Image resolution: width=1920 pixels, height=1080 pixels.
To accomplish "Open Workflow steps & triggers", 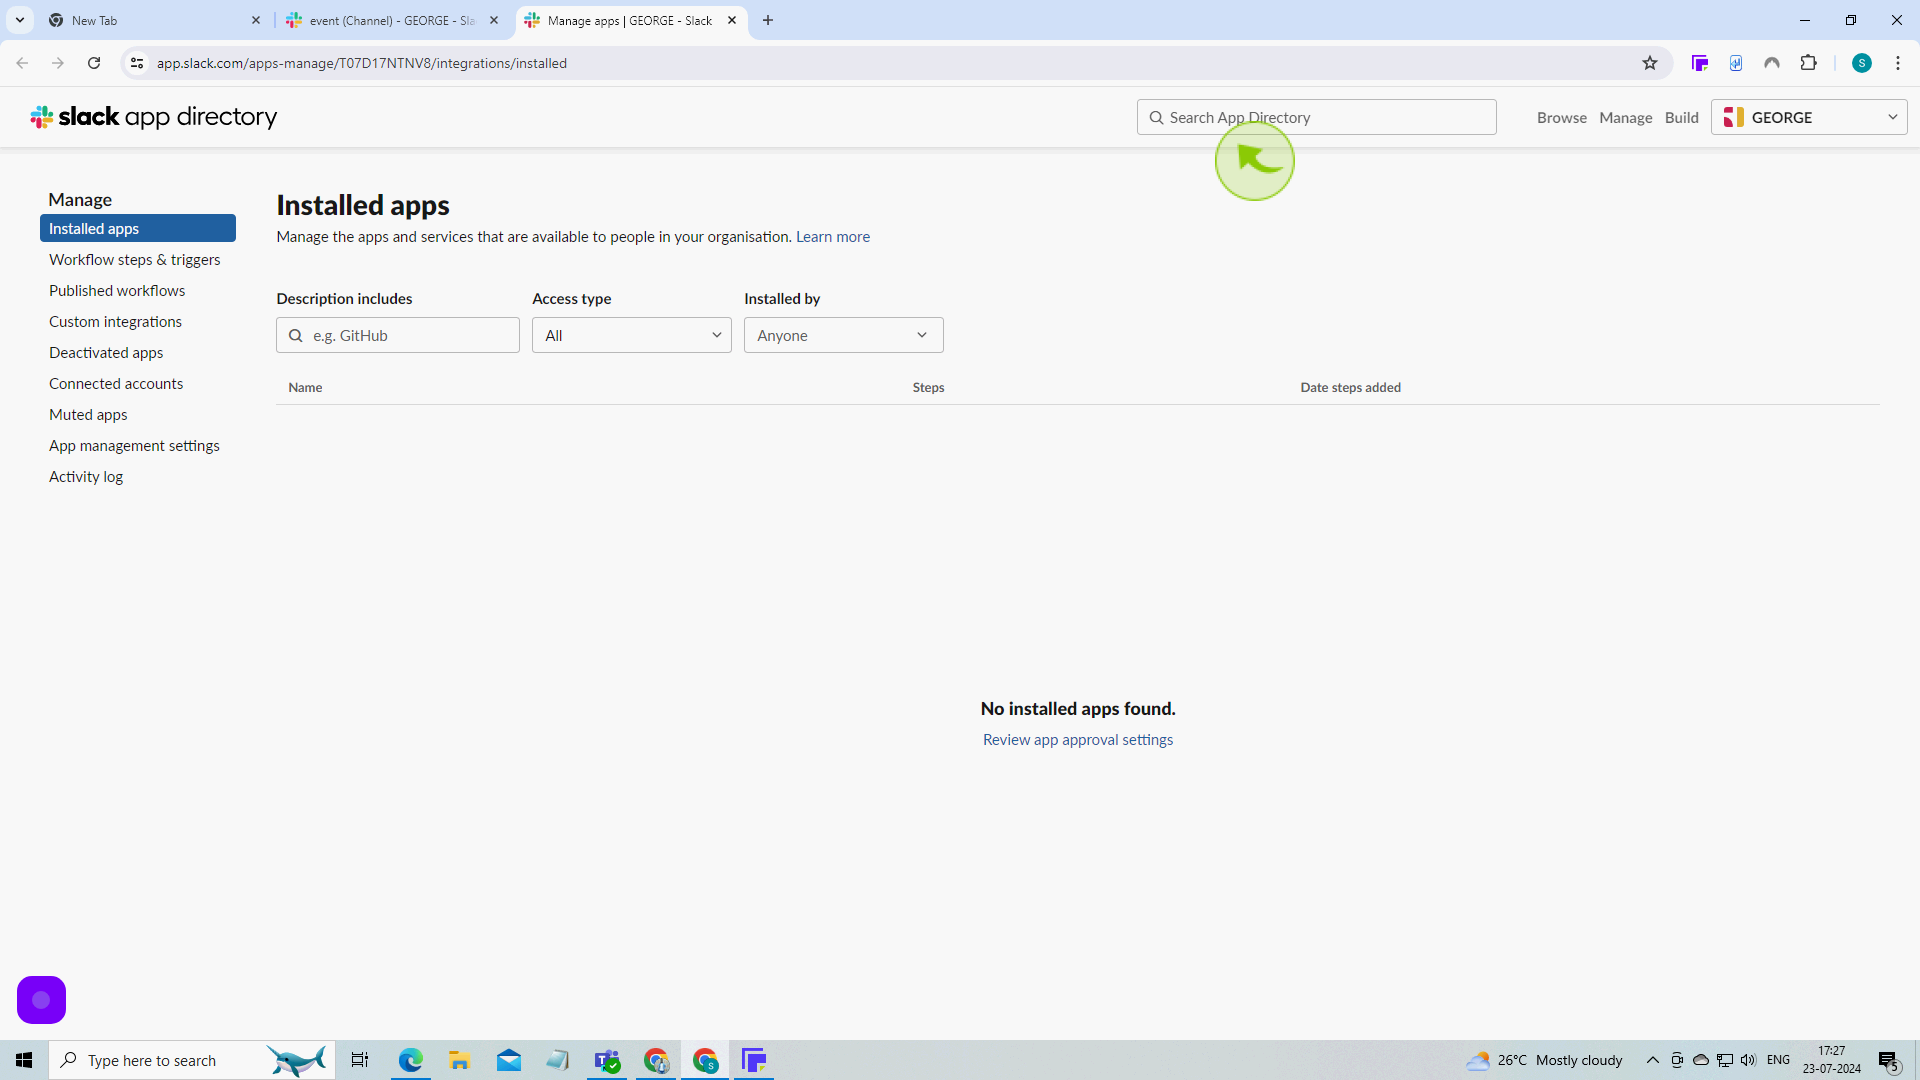I will pyautogui.click(x=135, y=259).
